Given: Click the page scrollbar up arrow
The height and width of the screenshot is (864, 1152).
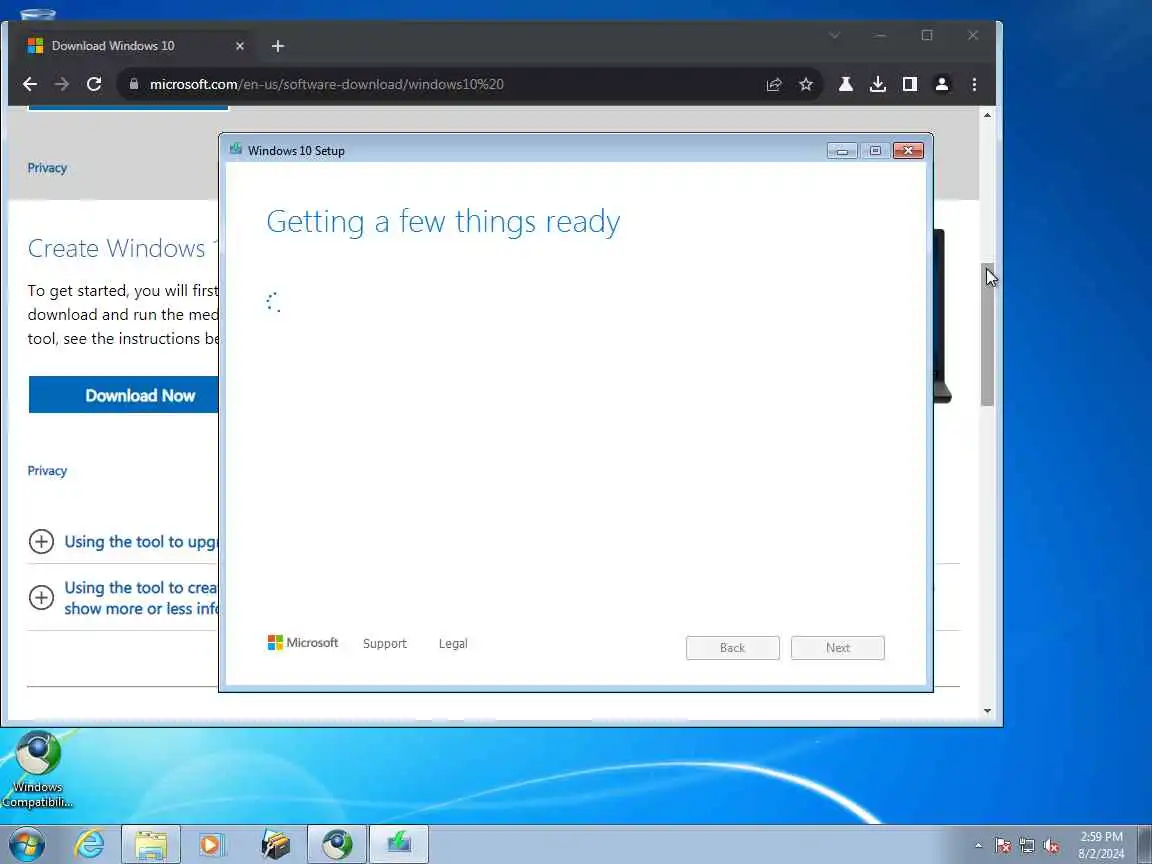Looking at the screenshot, I should click(987, 115).
